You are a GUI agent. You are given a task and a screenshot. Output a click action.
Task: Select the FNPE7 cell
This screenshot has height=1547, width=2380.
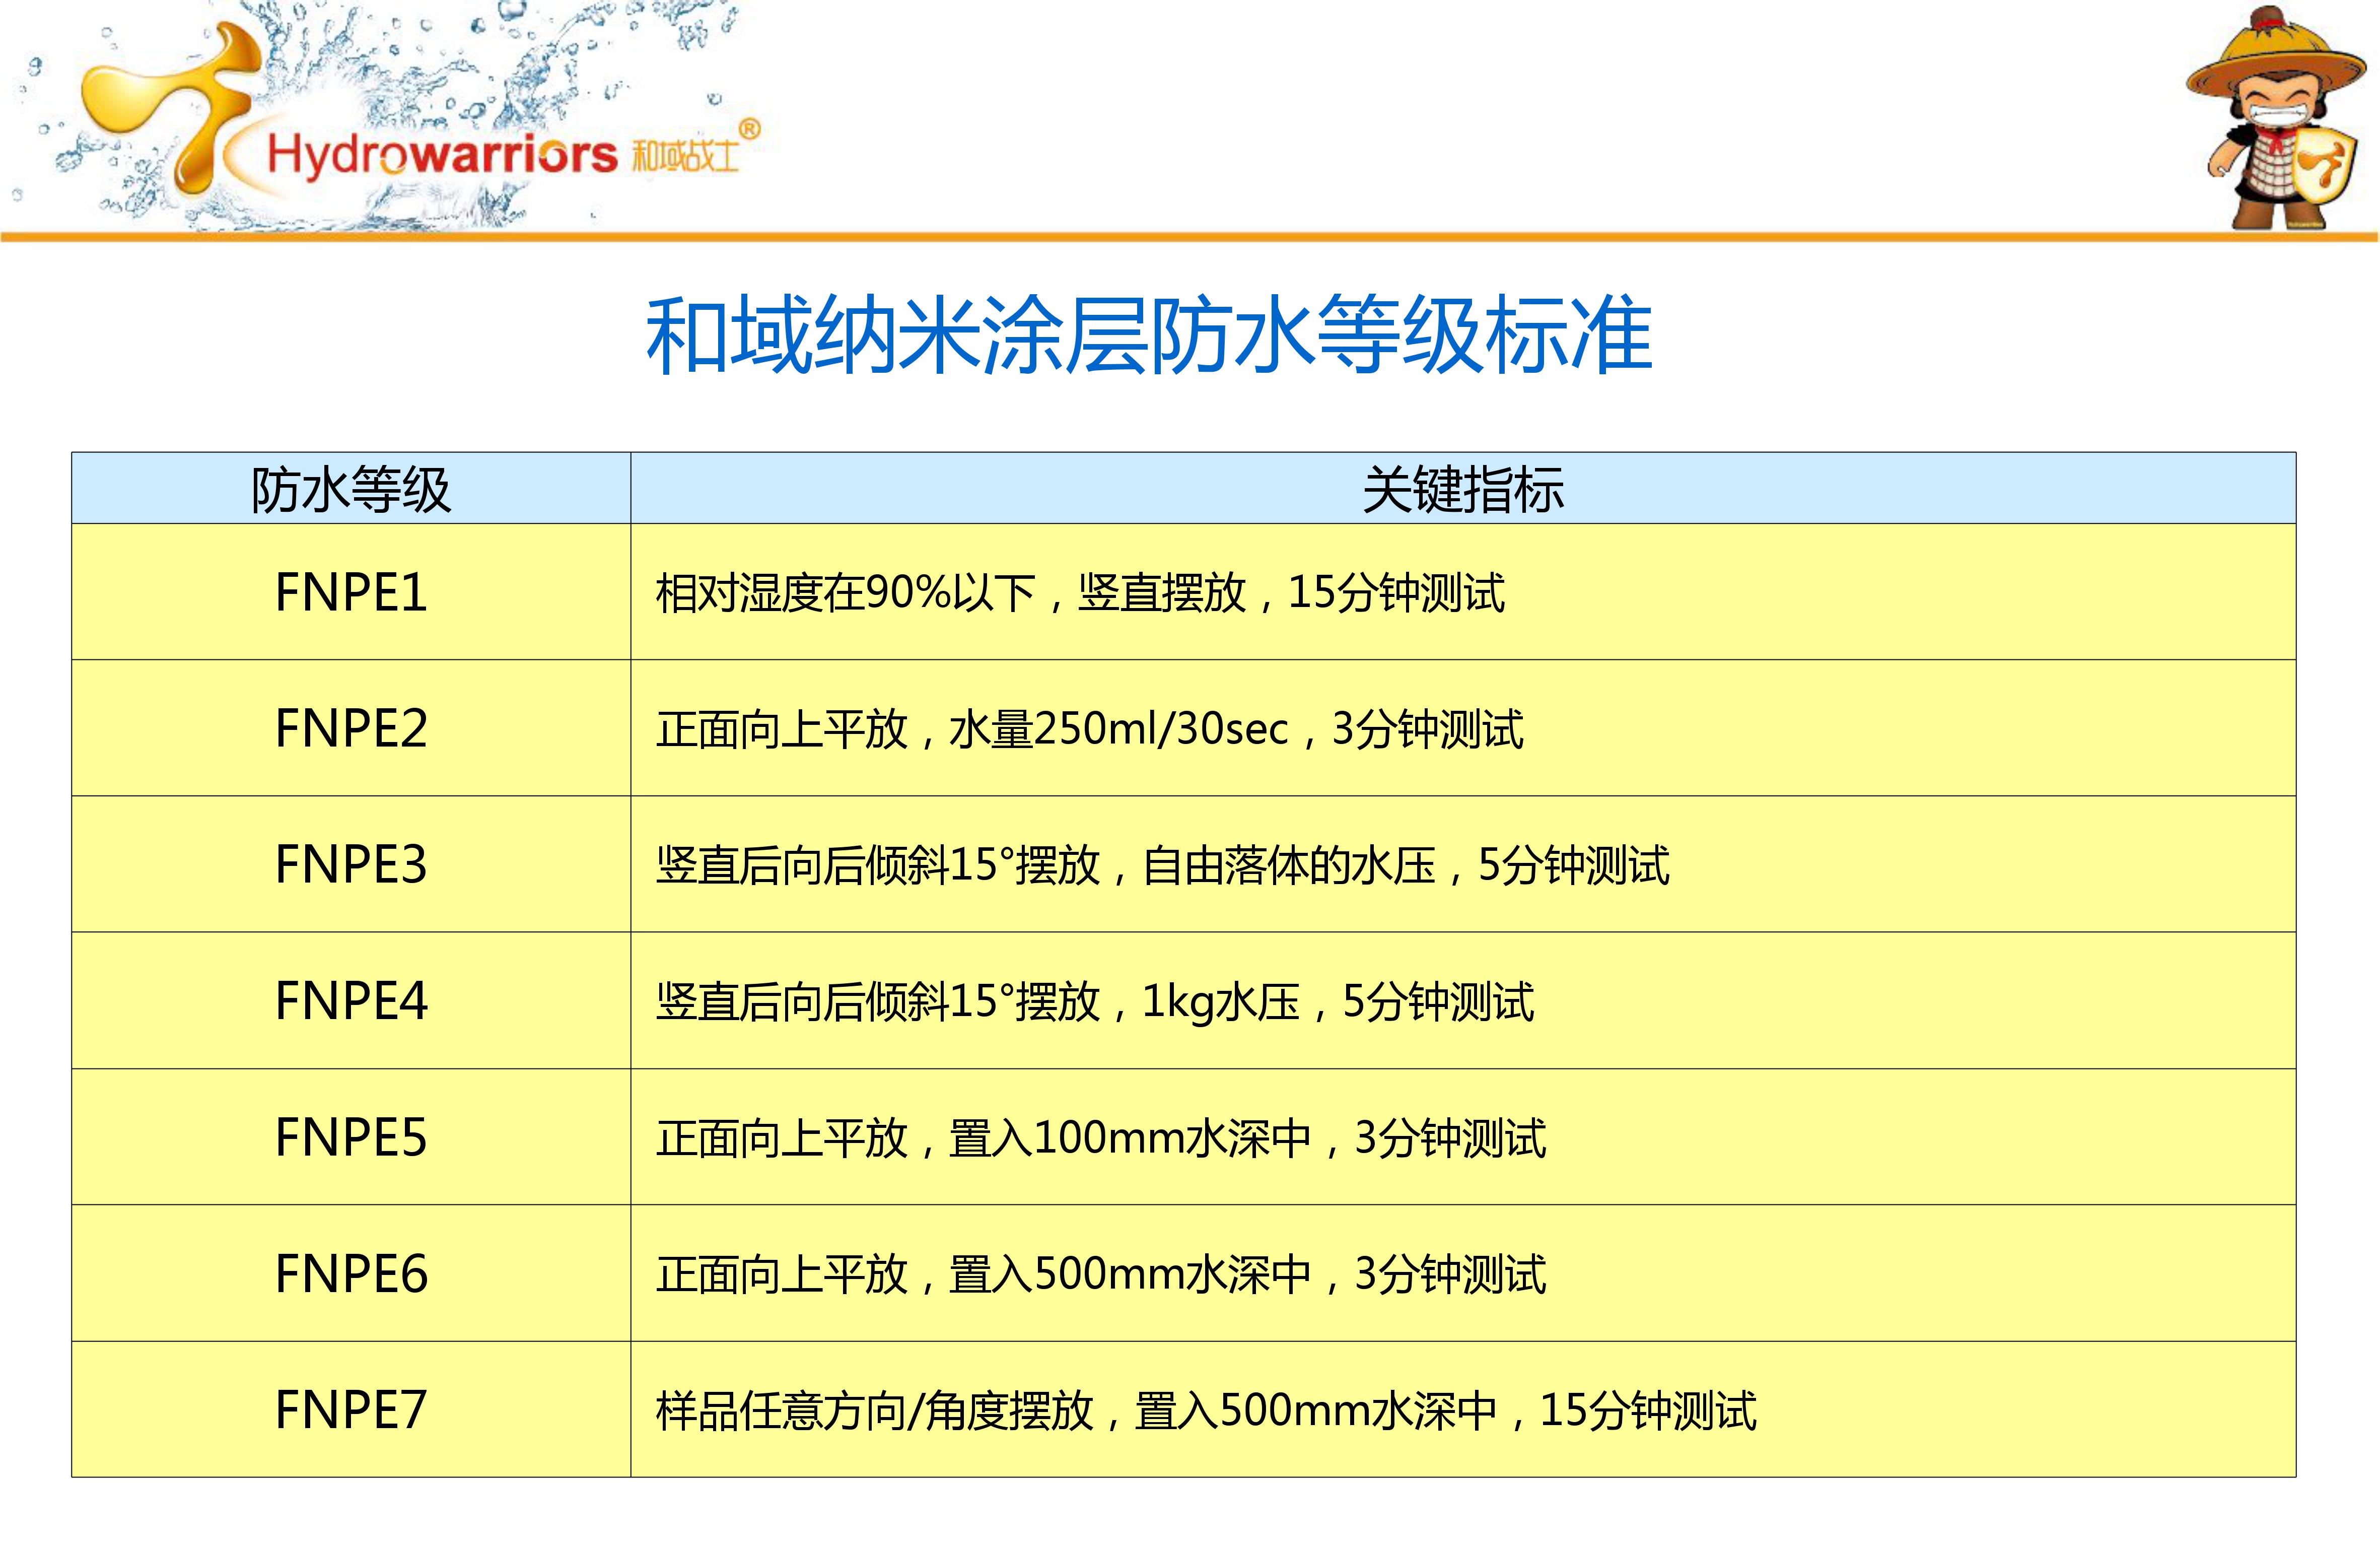point(351,1410)
